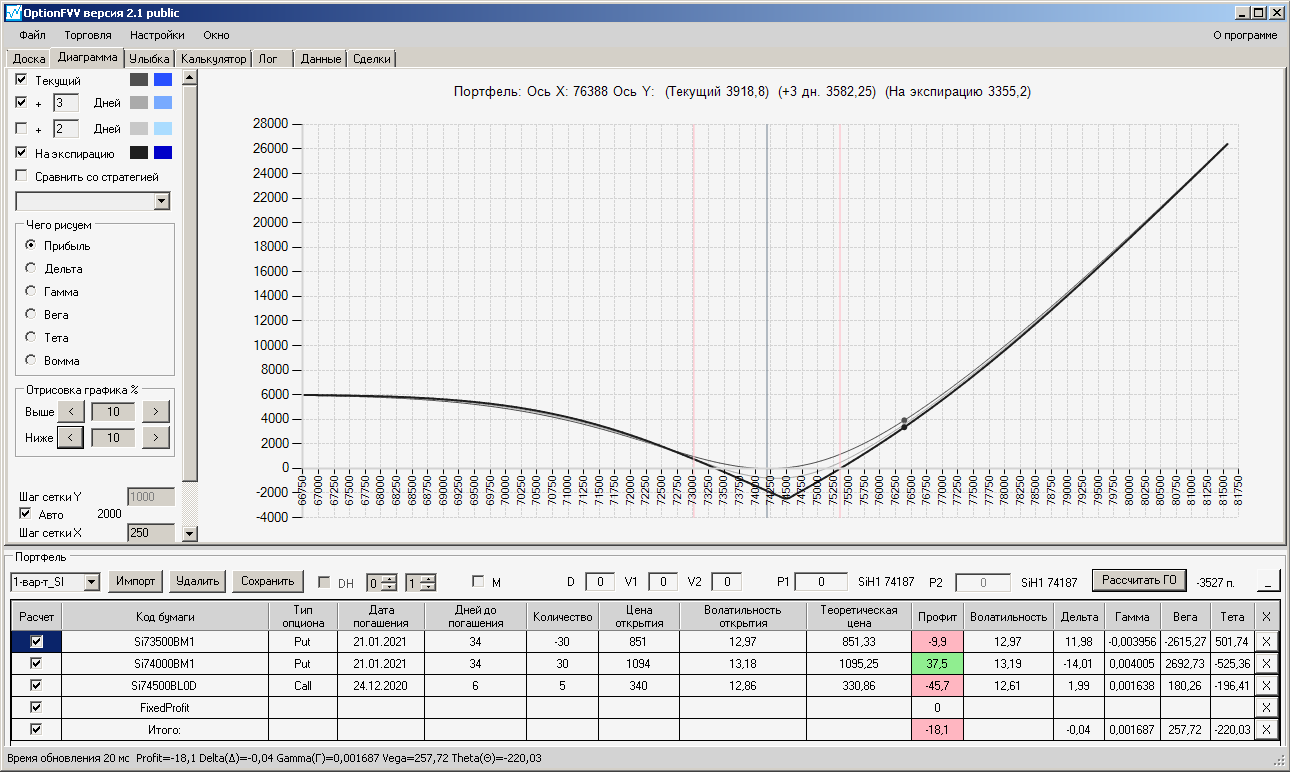
Task: Click the OptionFVV application icon in the title bar
Action: click(12, 13)
